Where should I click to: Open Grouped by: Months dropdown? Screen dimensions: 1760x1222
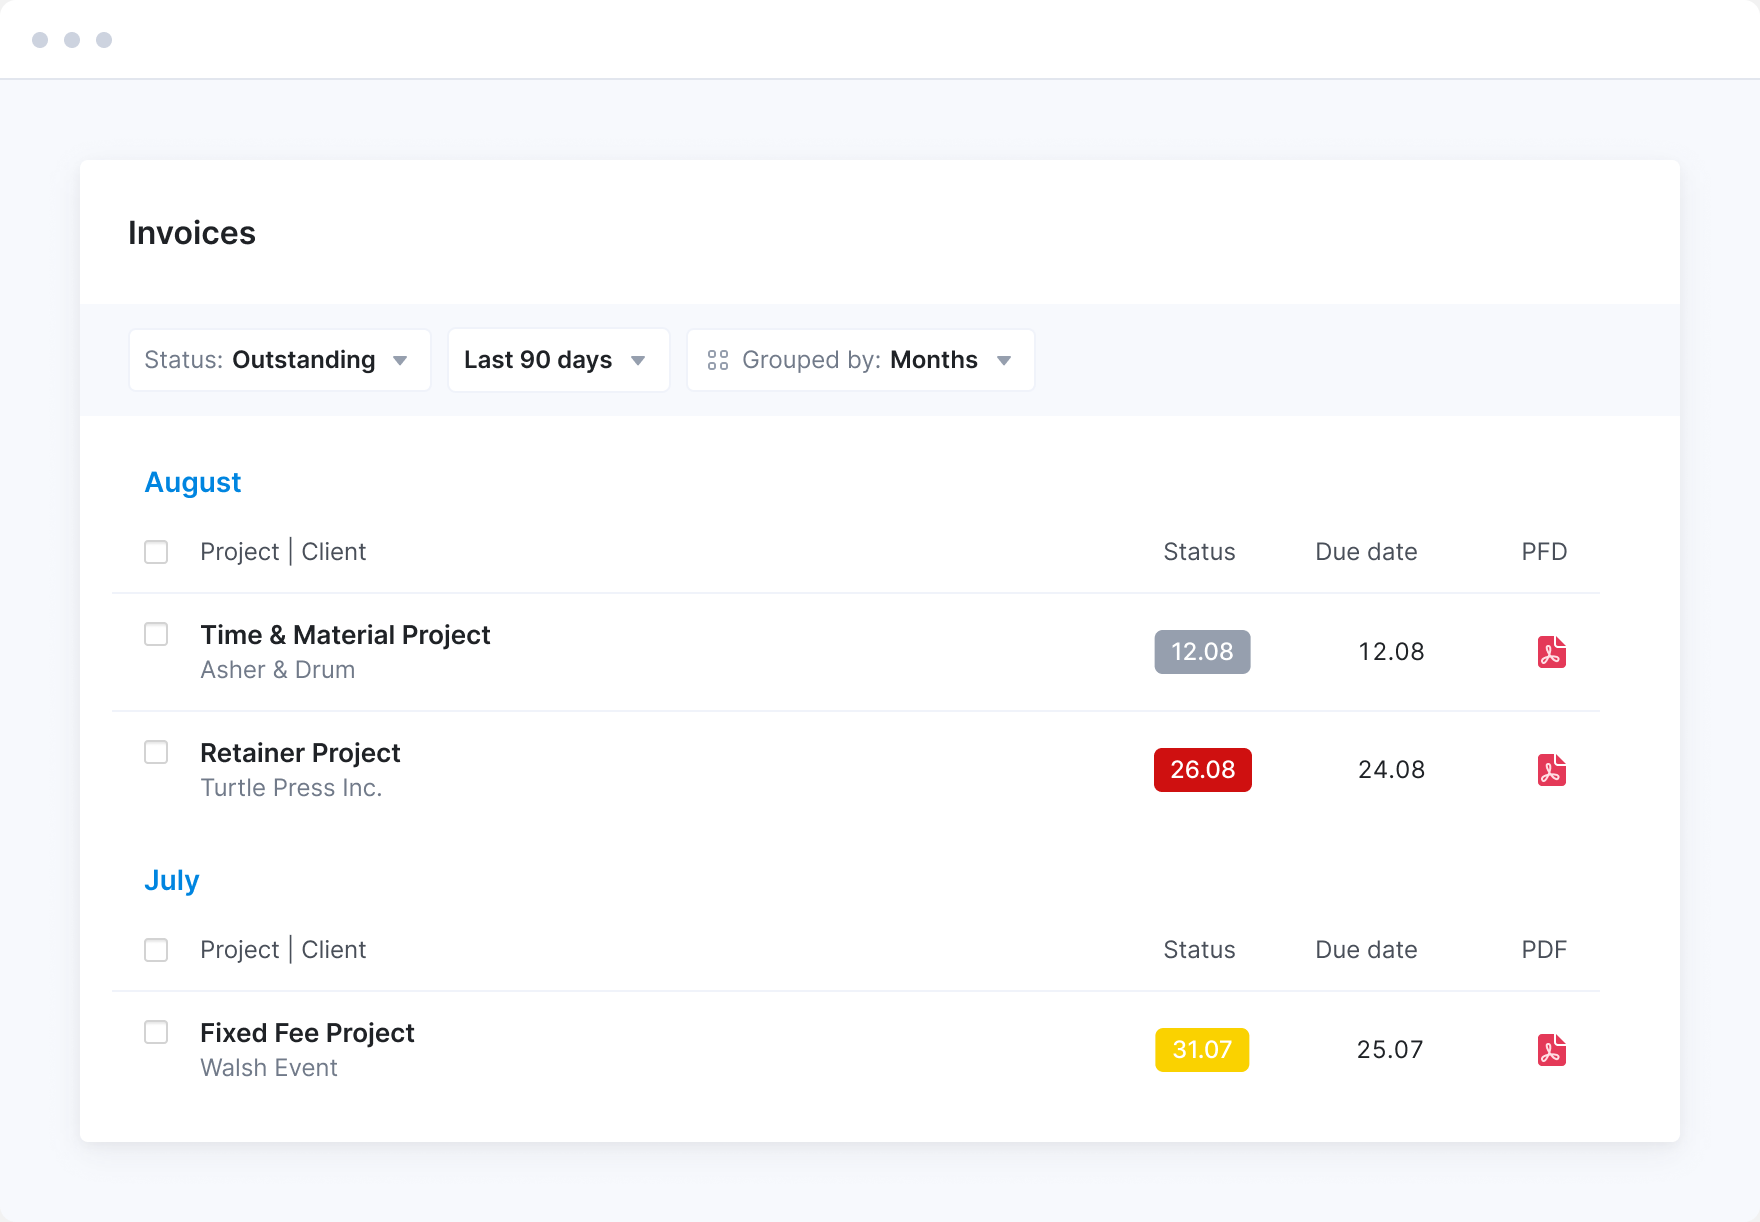860,360
